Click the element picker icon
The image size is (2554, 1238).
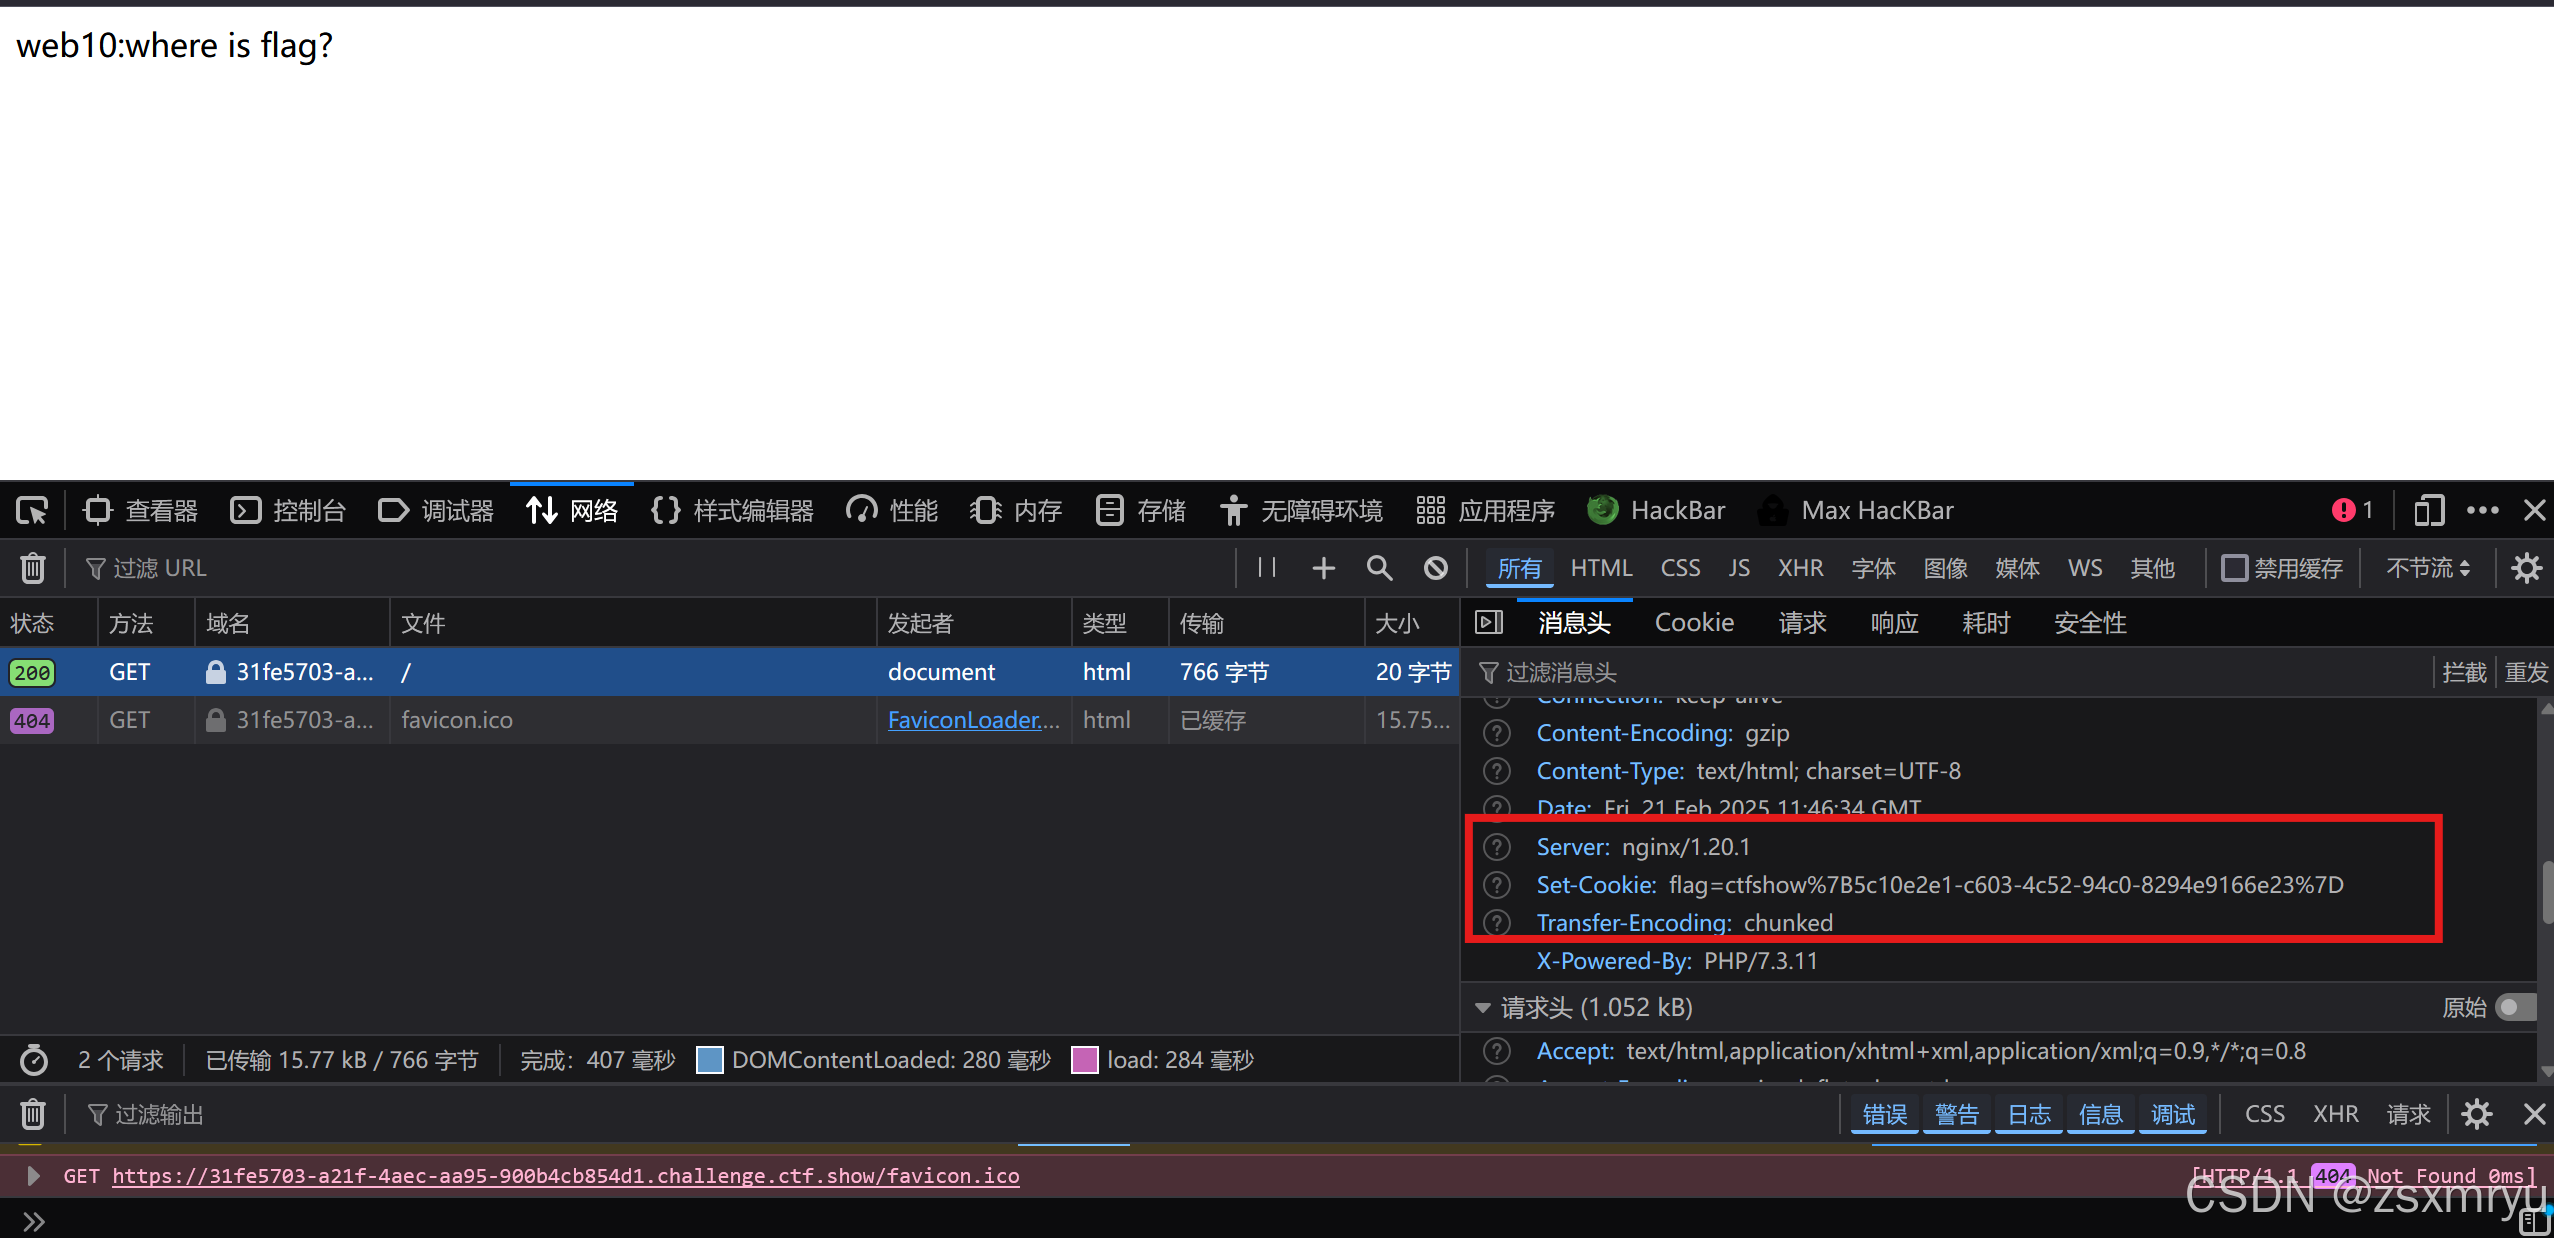point(32,511)
